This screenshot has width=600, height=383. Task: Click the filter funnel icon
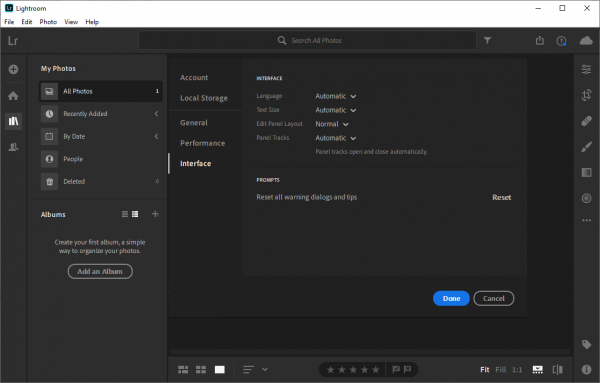tap(487, 40)
